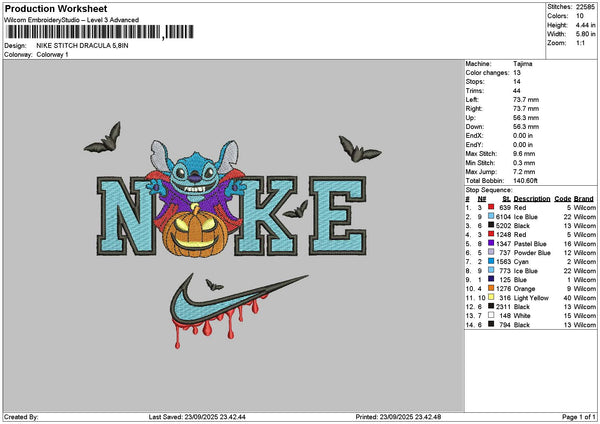Screen dimensions: 600x424
Task: Click the Light Yellow description text
Action: (x=531, y=298)
